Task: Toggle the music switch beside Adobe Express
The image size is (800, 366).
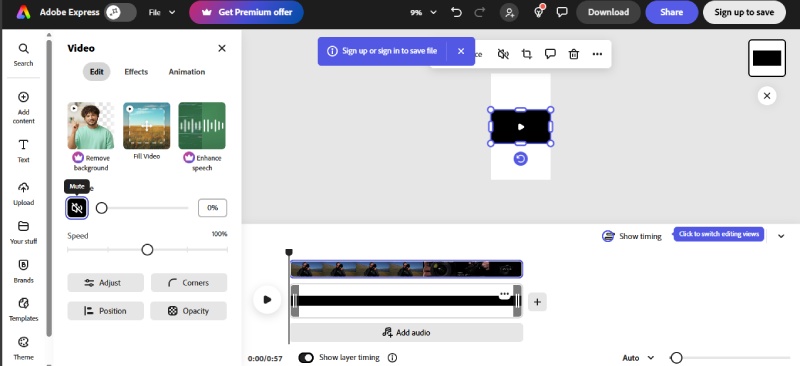Action: pos(120,12)
